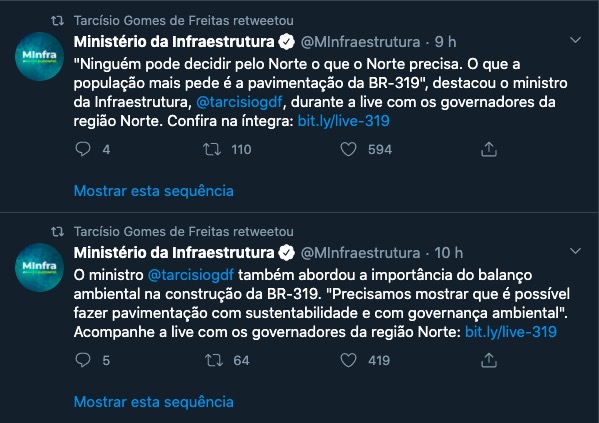Open @tarcisiogdf mention in the second tweet
Image resolution: width=599 pixels, height=423 pixels.
tap(191, 275)
